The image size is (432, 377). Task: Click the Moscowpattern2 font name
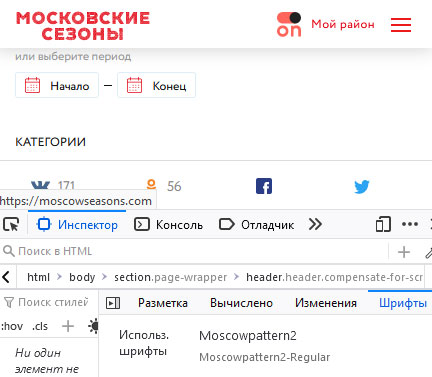248,336
